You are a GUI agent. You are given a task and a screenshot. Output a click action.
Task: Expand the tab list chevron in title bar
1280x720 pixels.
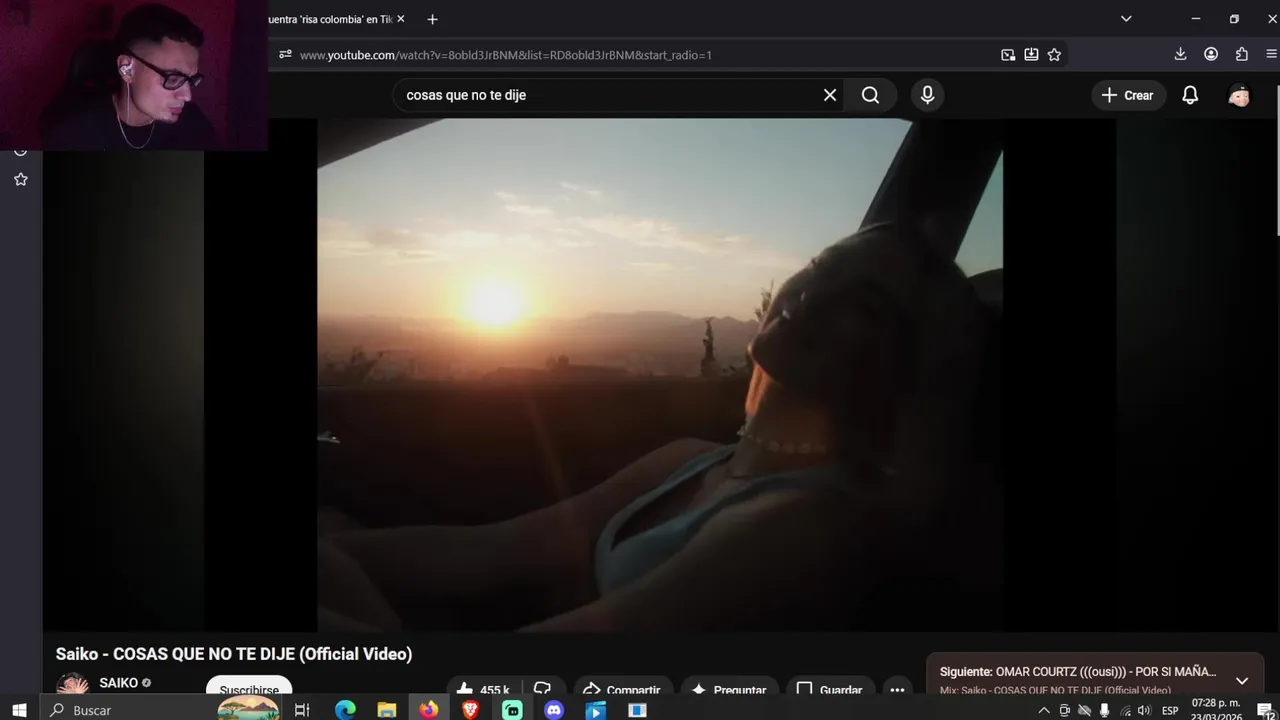[1126, 19]
